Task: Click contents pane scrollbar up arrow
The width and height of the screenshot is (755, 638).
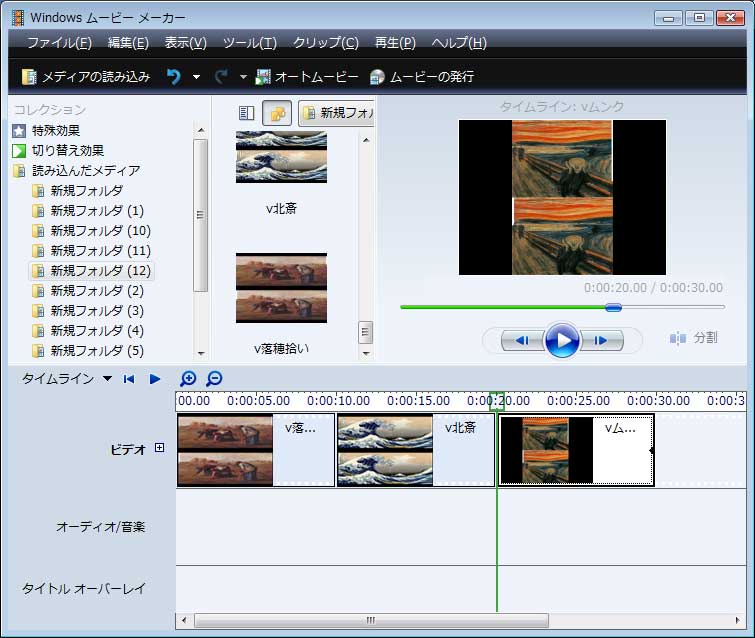Action: [x=366, y=140]
